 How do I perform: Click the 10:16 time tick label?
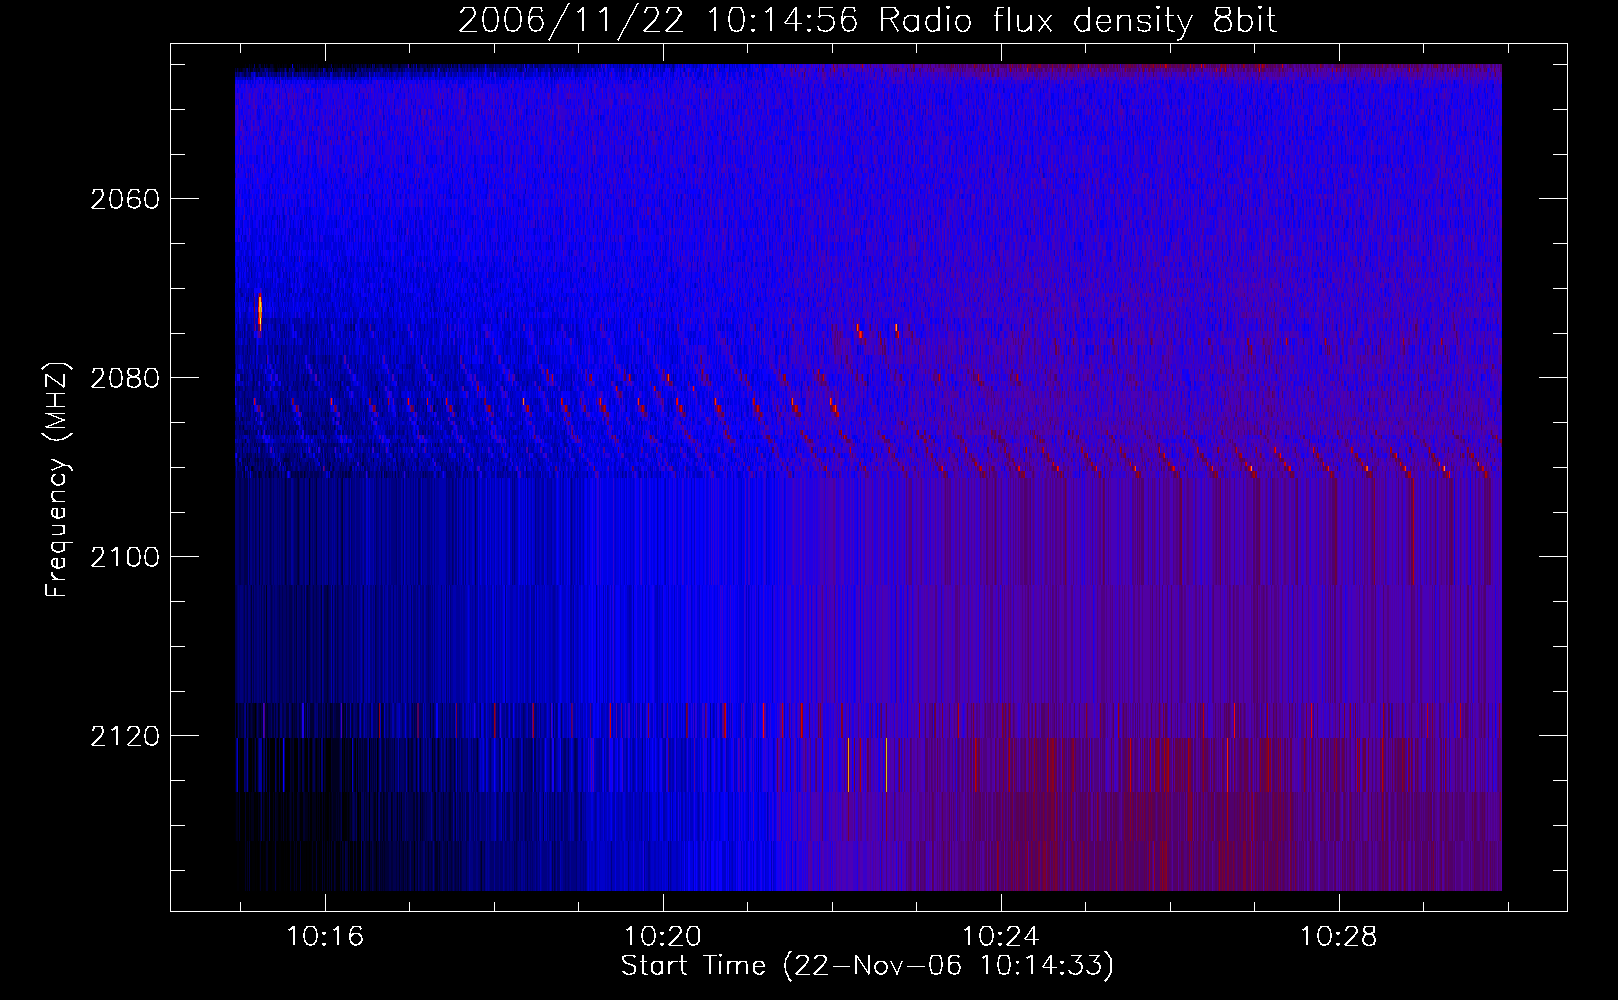(x=325, y=937)
